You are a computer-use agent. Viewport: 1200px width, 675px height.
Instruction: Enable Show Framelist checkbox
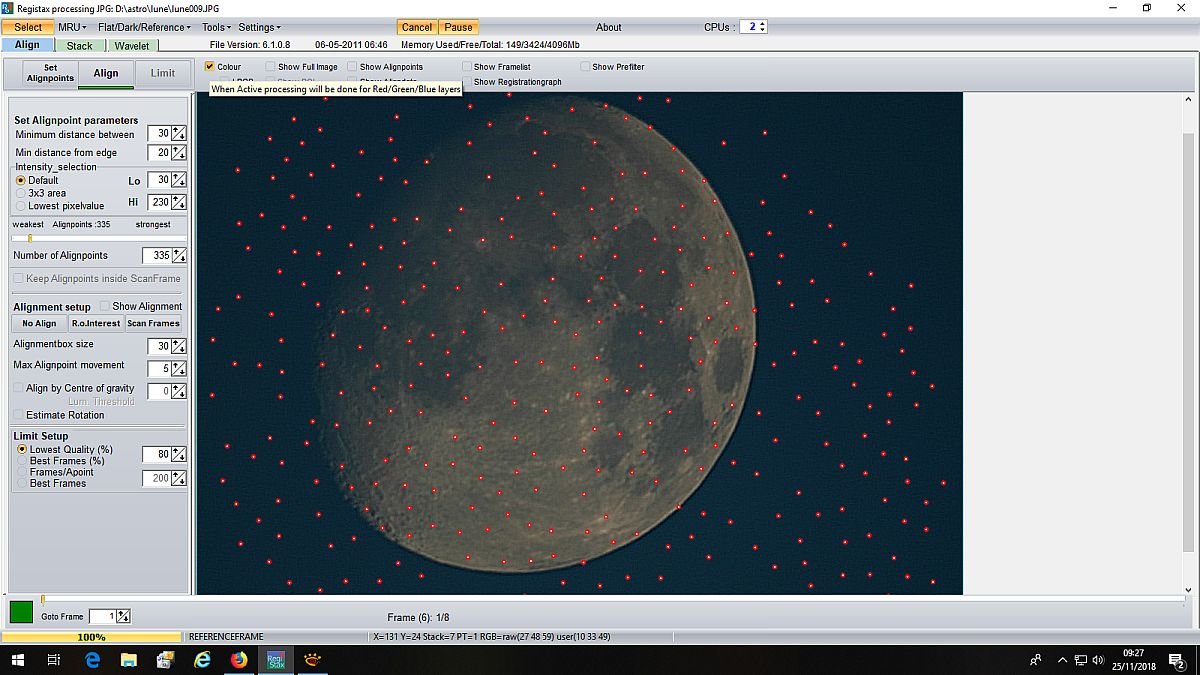coord(466,67)
